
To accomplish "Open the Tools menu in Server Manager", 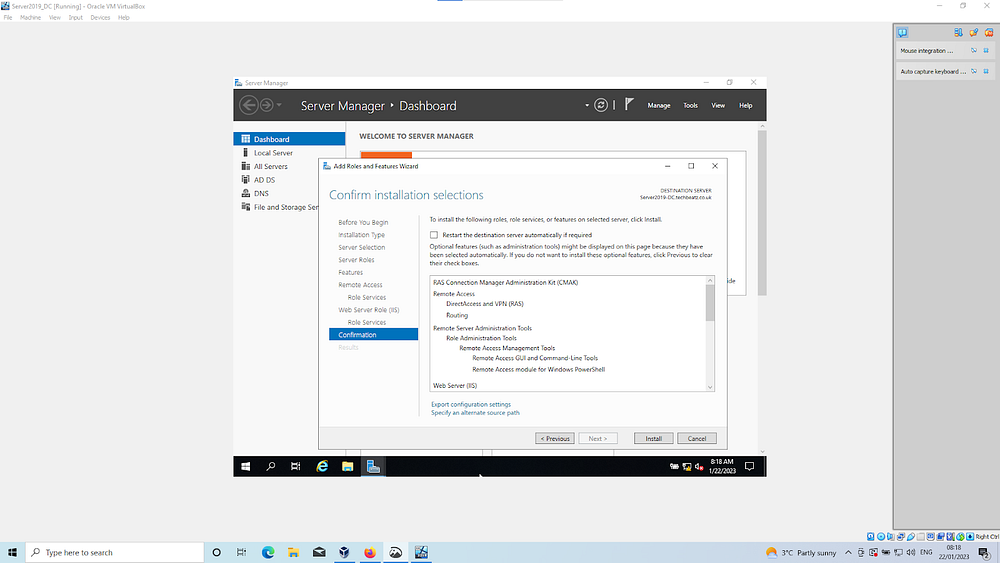I will pyautogui.click(x=691, y=105).
